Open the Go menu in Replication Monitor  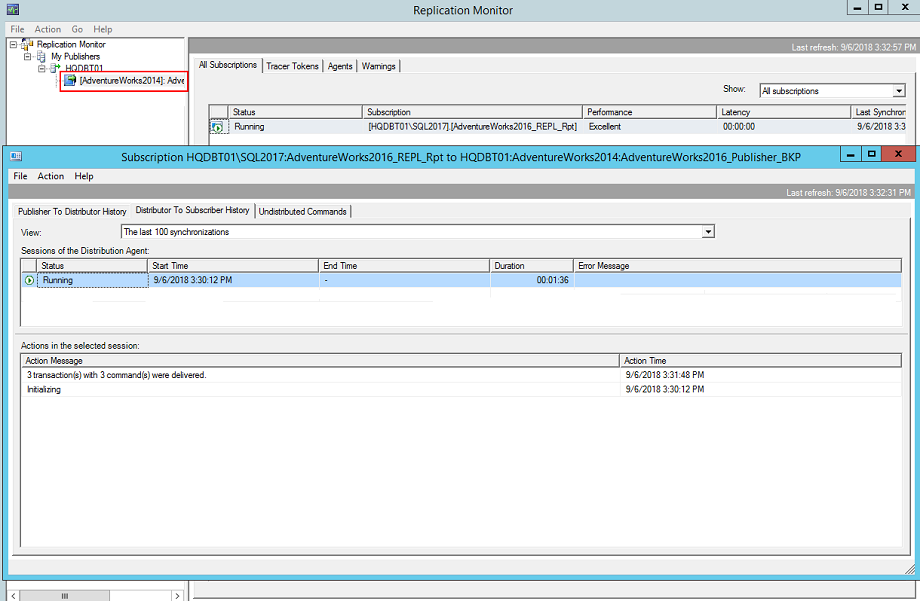(77, 30)
